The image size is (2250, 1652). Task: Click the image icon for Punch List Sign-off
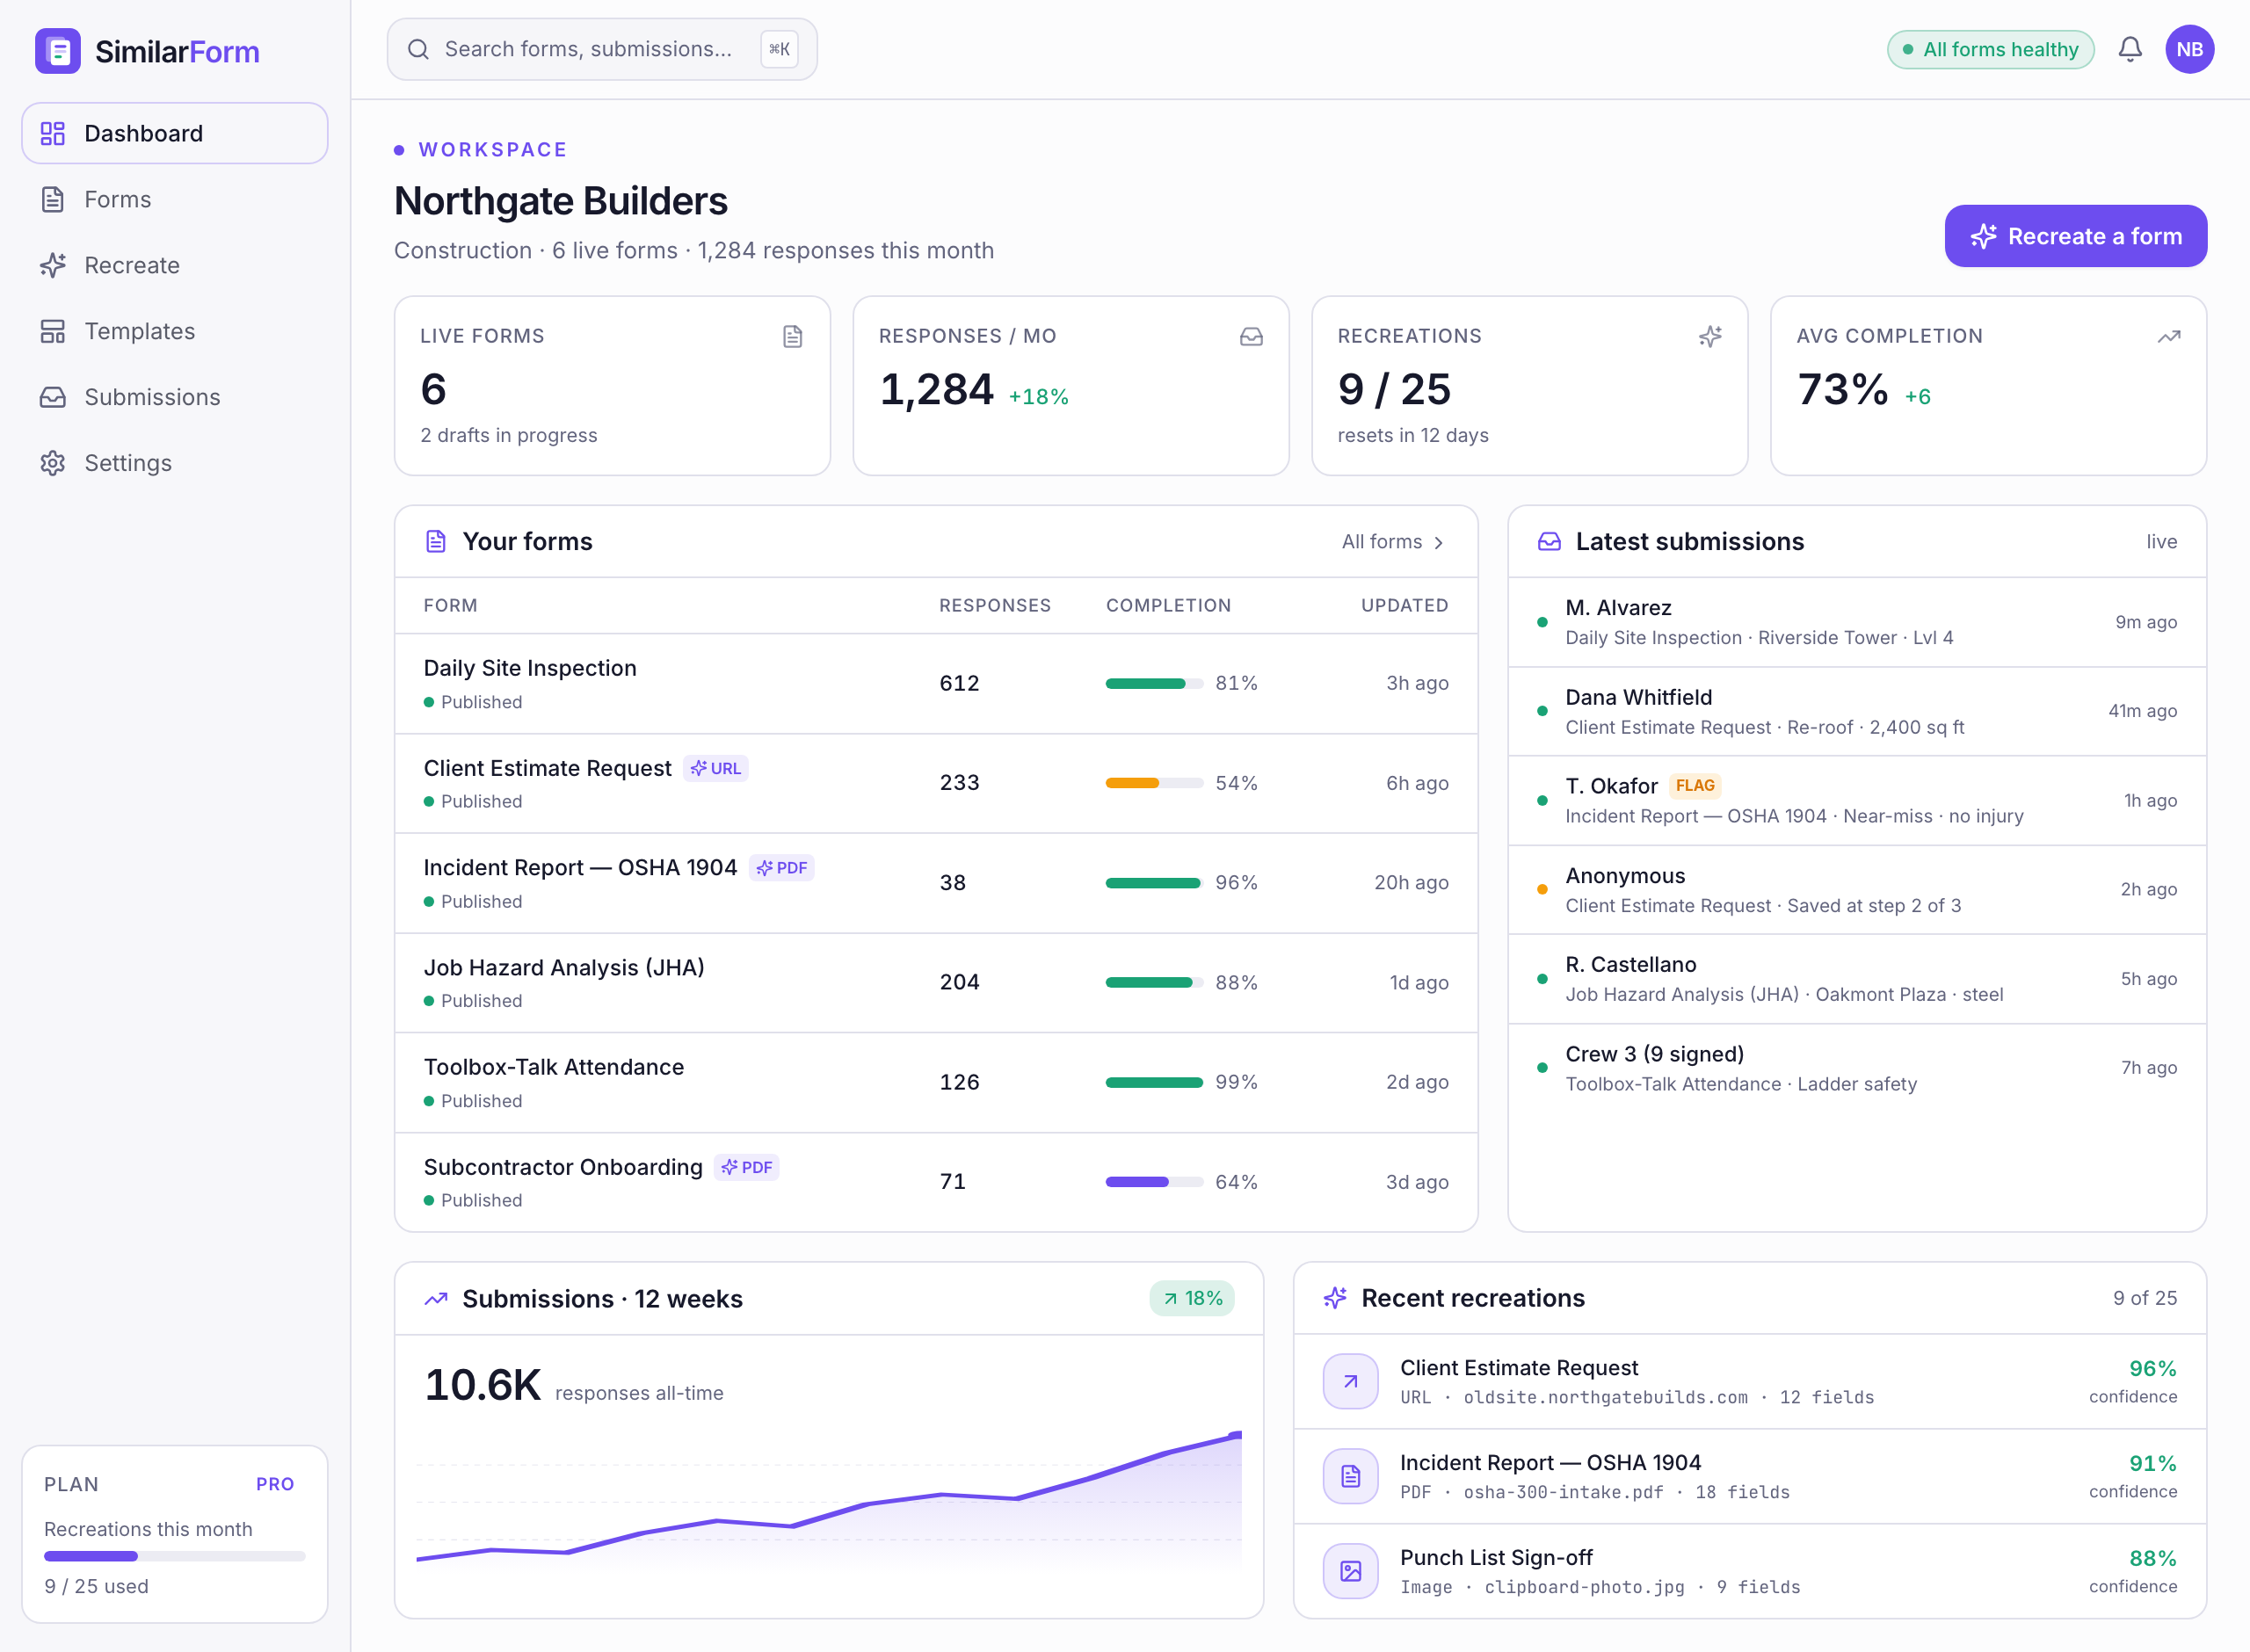coord(1351,1571)
